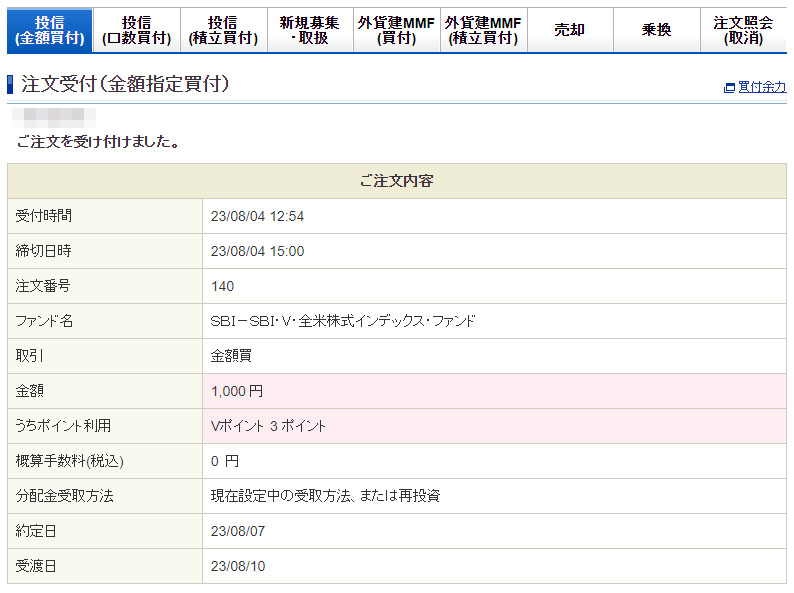
Task: Open the 外貨建MMF(買付) tab
Action: click(x=397, y=30)
